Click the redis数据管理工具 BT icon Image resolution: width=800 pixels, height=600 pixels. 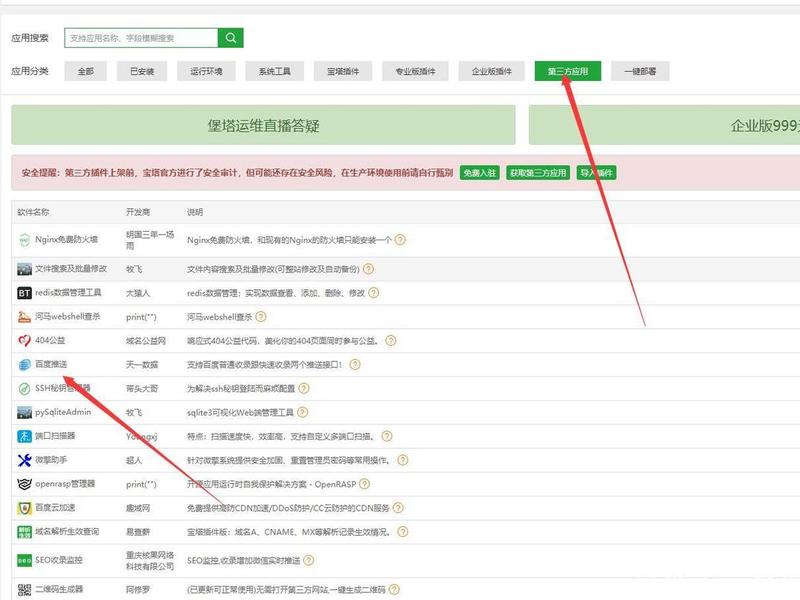24,293
